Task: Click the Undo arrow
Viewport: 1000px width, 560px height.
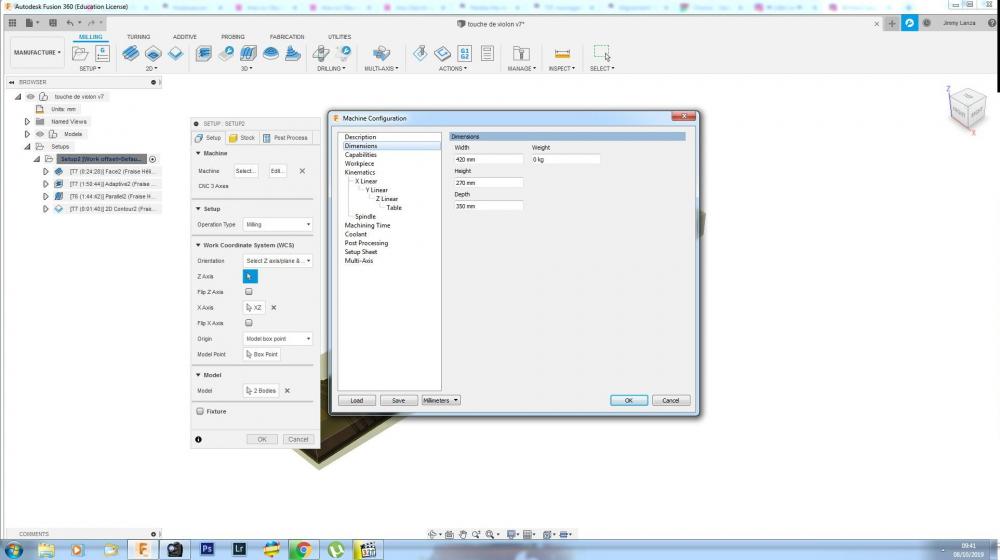Action: 71,23
